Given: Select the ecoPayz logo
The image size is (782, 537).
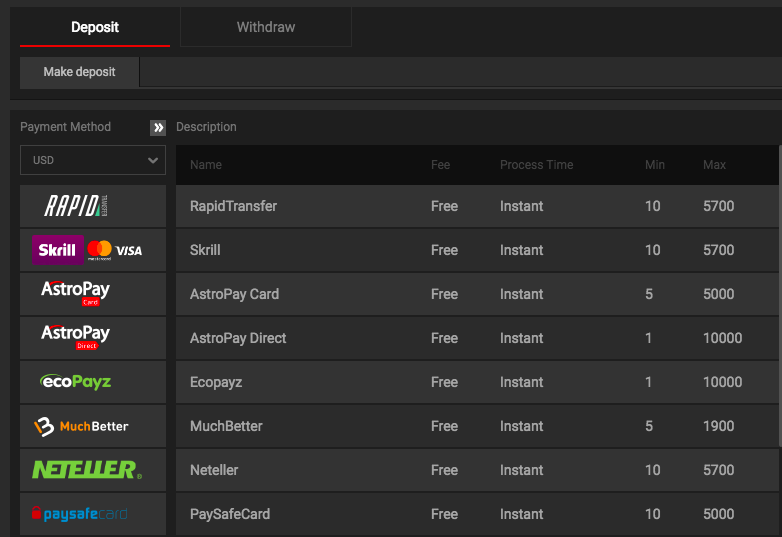Looking at the screenshot, I should [93, 382].
